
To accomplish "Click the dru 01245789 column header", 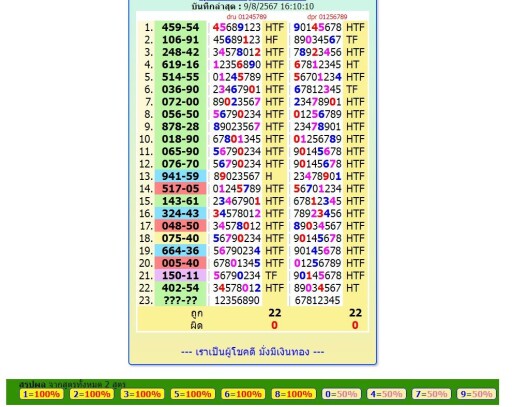I will [x=246, y=17].
